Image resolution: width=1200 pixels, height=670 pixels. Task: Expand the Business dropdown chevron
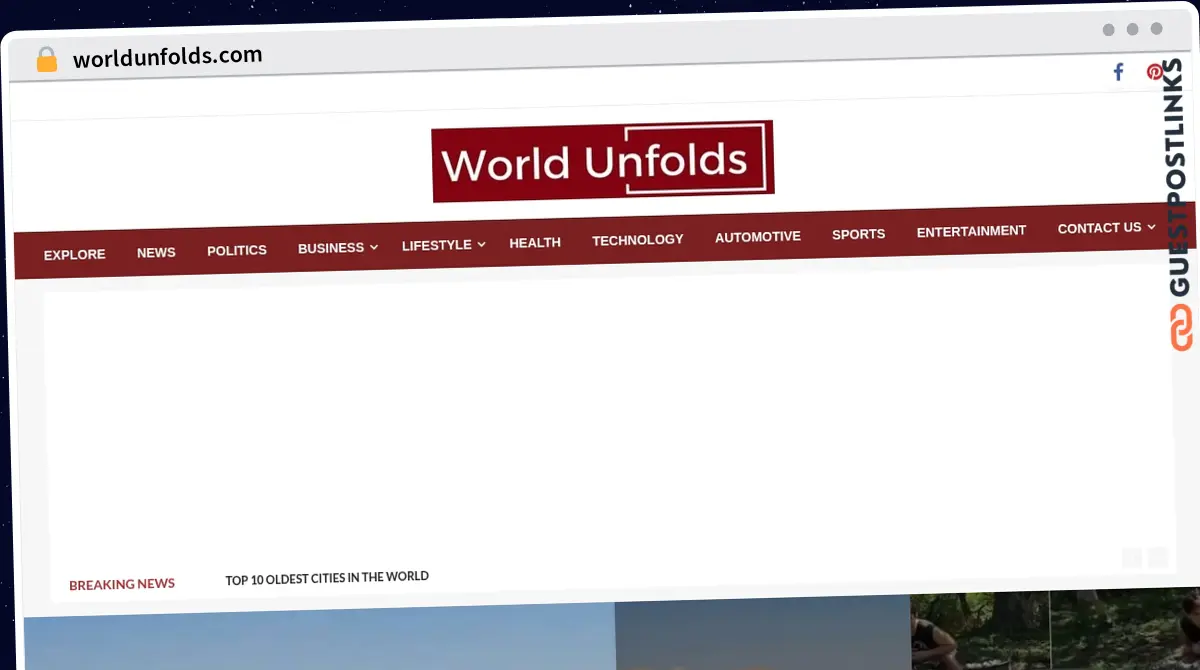tap(374, 247)
